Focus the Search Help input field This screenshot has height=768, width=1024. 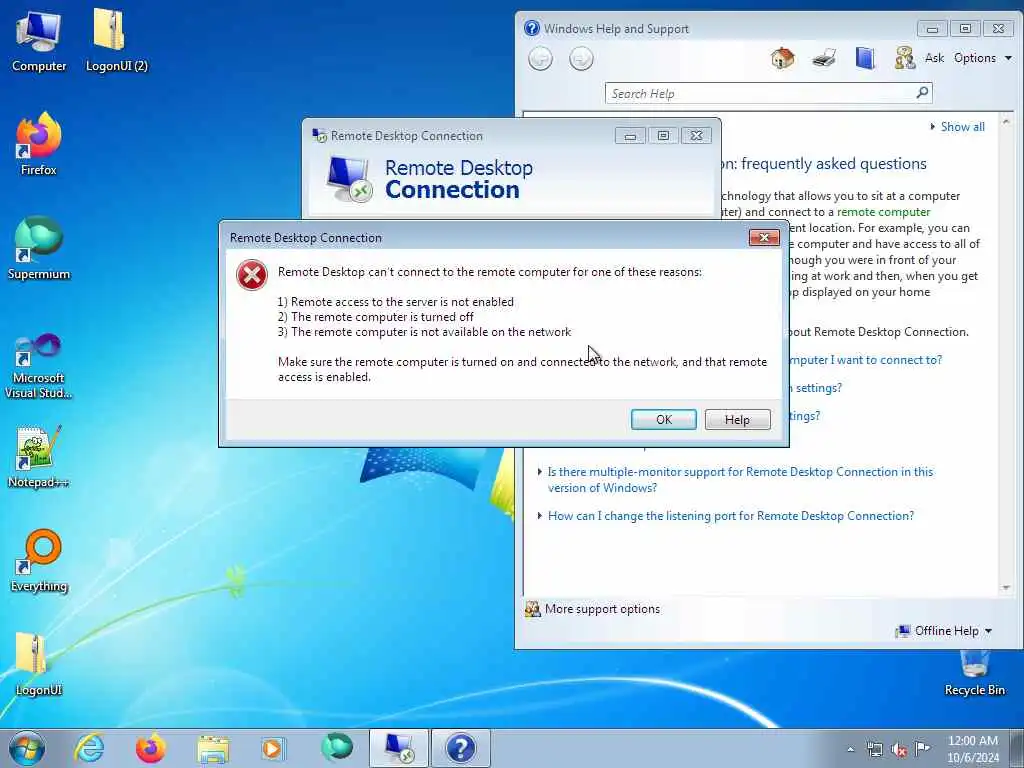[x=761, y=93]
